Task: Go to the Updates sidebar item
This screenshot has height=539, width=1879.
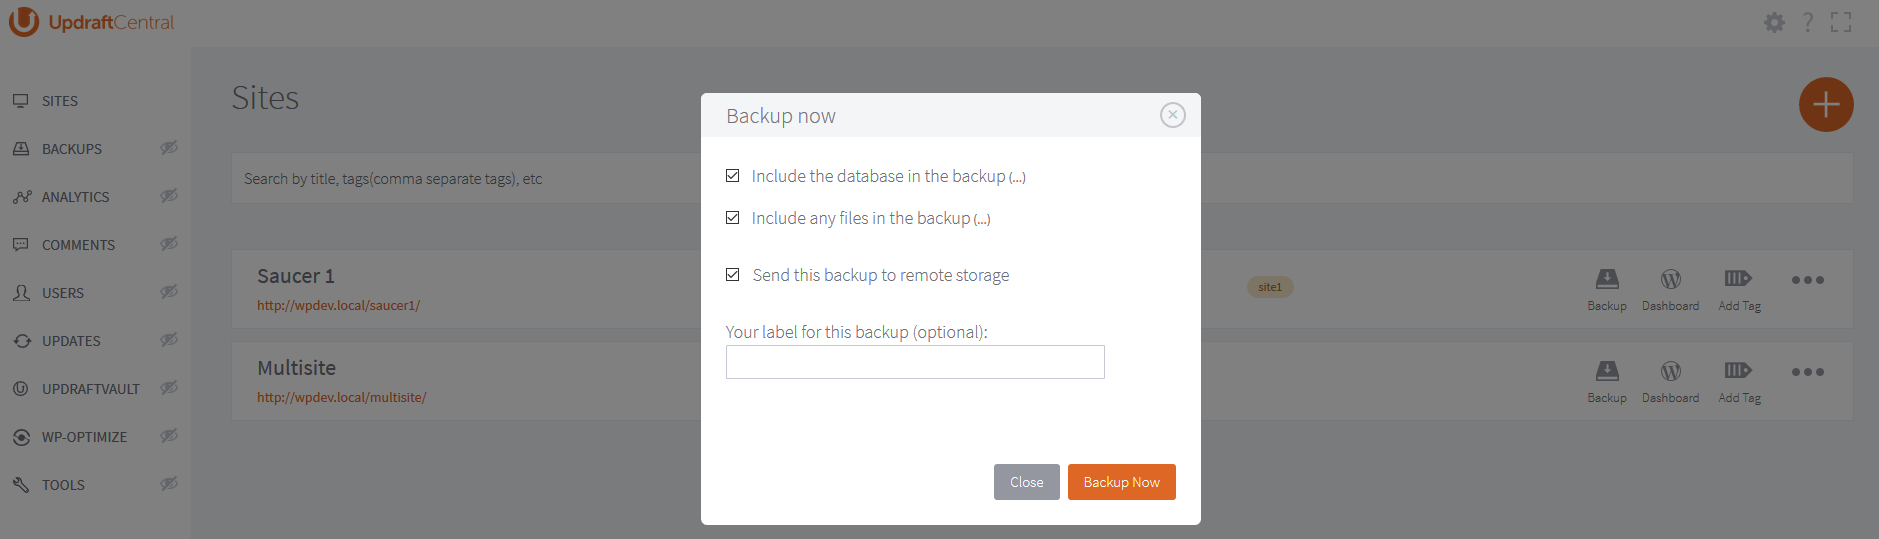Action: pyautogui.click(x=71, y=341)
